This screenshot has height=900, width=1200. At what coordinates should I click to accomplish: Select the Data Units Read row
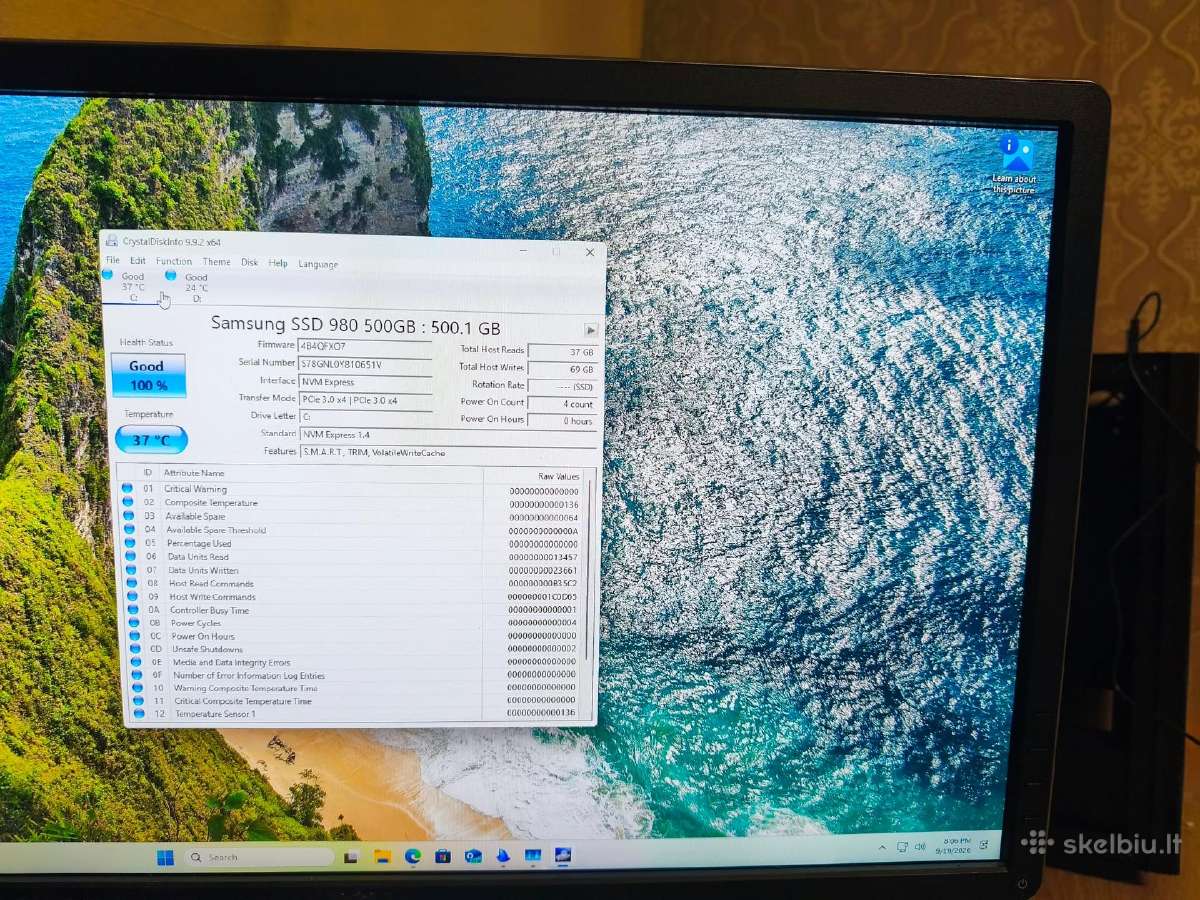pos(352,556)
